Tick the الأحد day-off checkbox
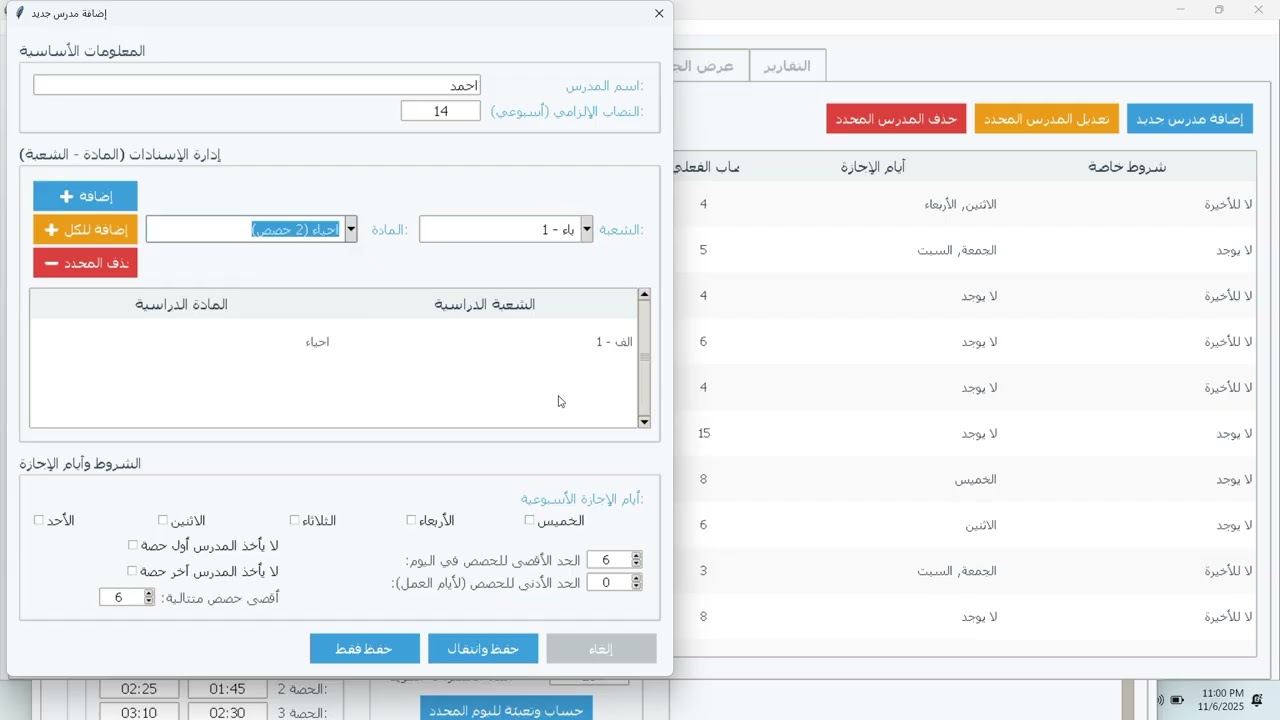The height and width of the screenshot is (720, 1280). [x=39, y=520]
